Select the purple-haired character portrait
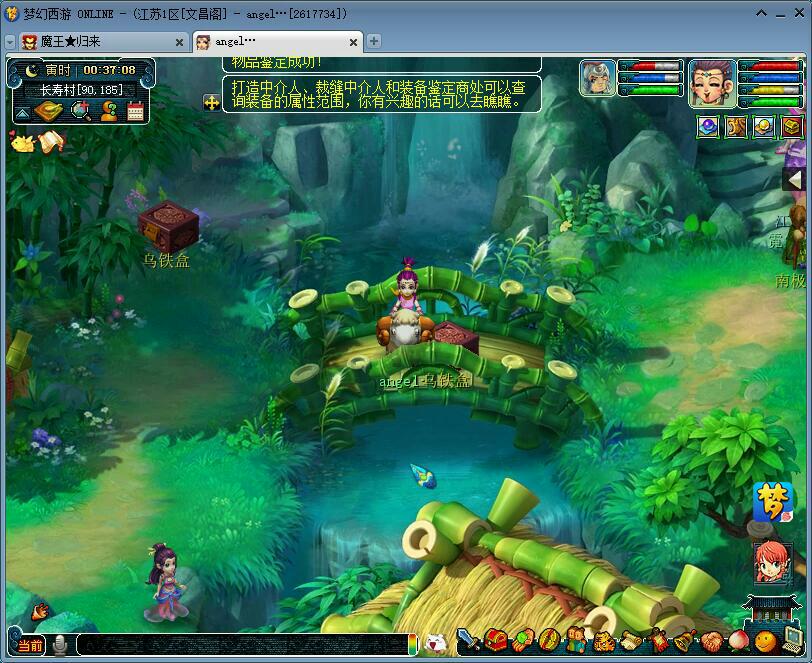Viewport: 812px width, 663px height. [713, 83]
